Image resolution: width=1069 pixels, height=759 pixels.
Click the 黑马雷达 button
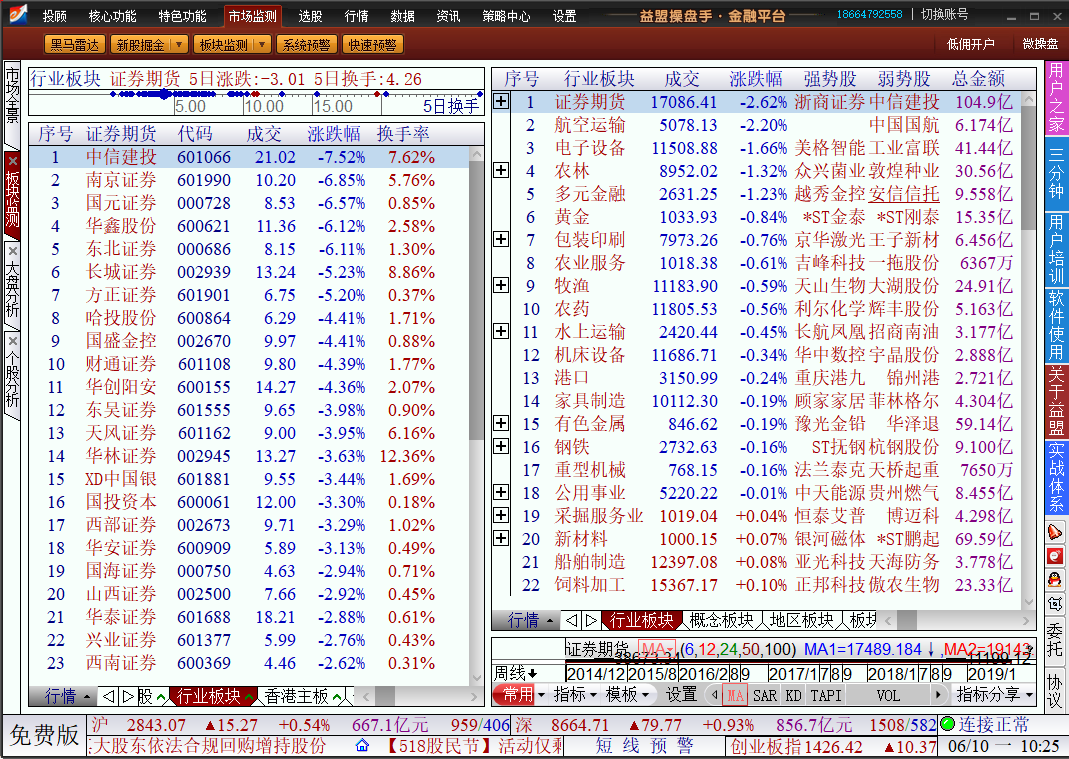coord(74,44)
